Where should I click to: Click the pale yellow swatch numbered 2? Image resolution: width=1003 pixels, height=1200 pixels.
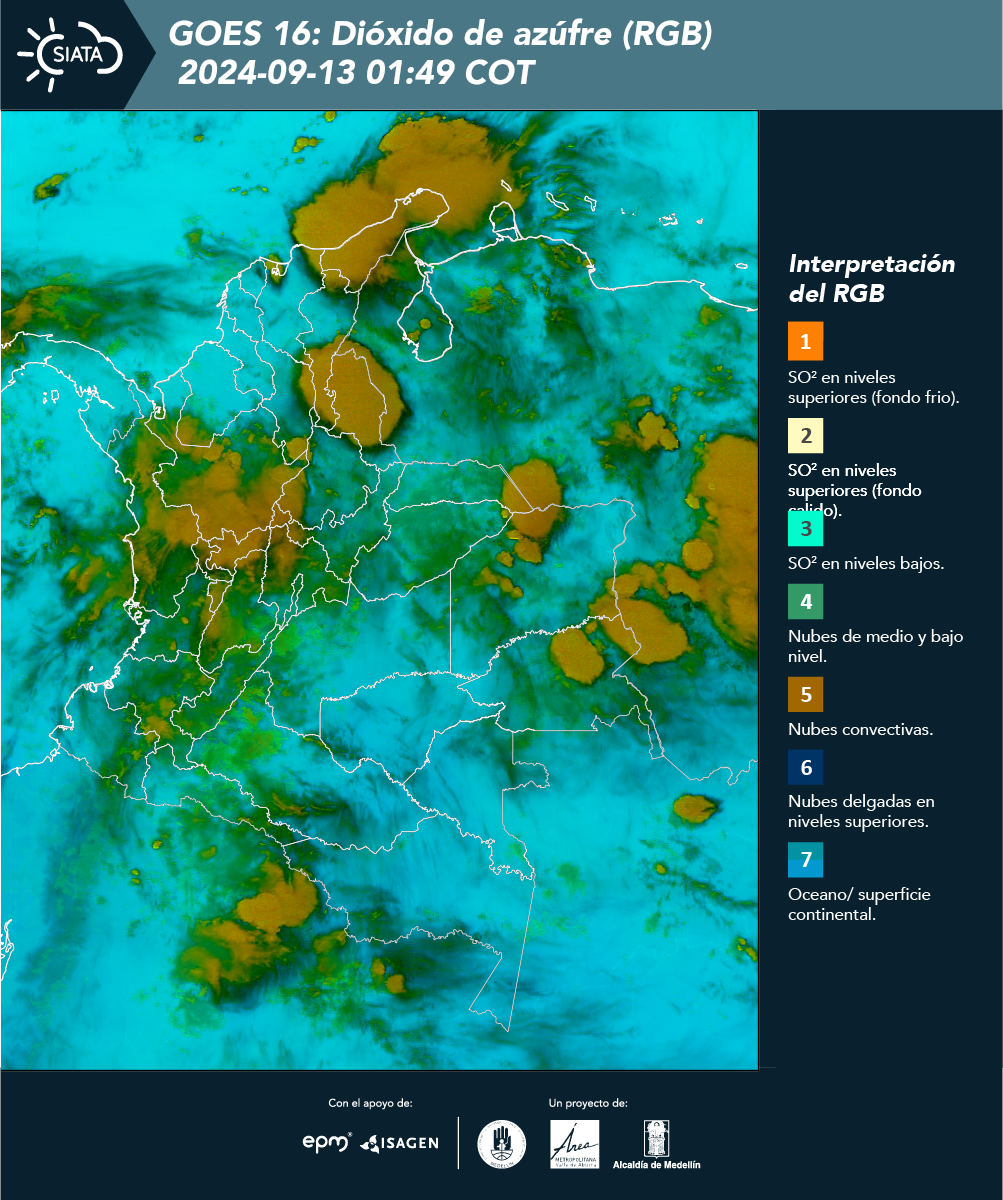point(805,436)
